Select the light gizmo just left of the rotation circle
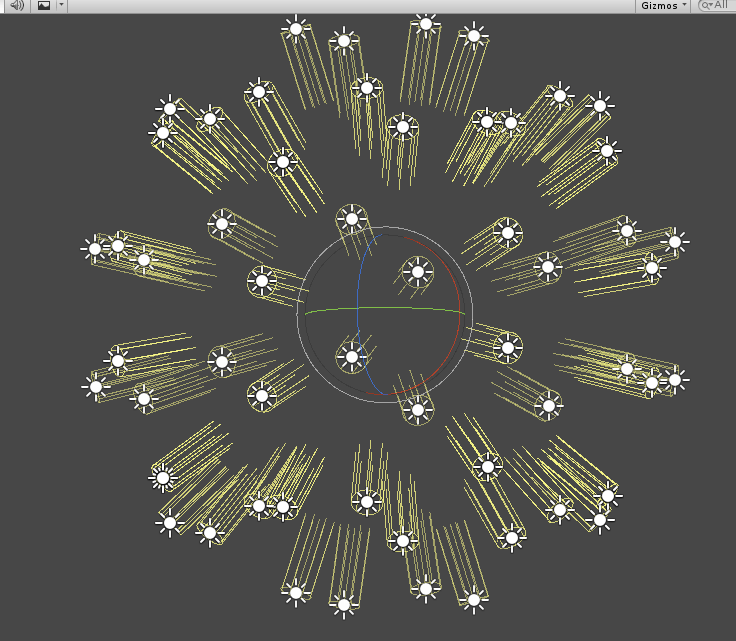This screenshot has height=641, width=736. pos(262,281)
